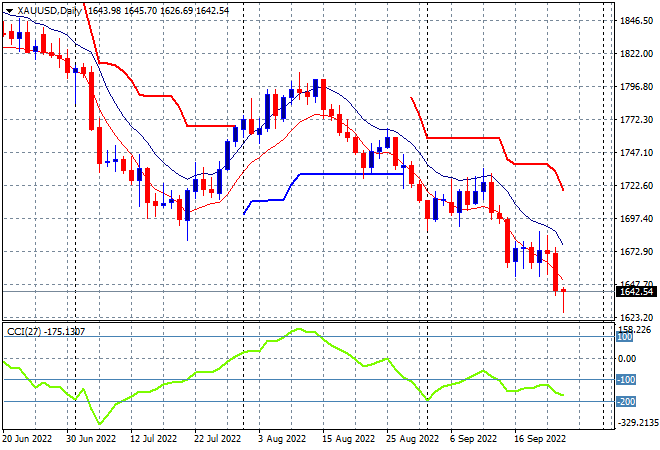The width and height of the screenshot is (660, 450).
Task: Click the current price label 1642.54
Action: (x=636, y=291)
